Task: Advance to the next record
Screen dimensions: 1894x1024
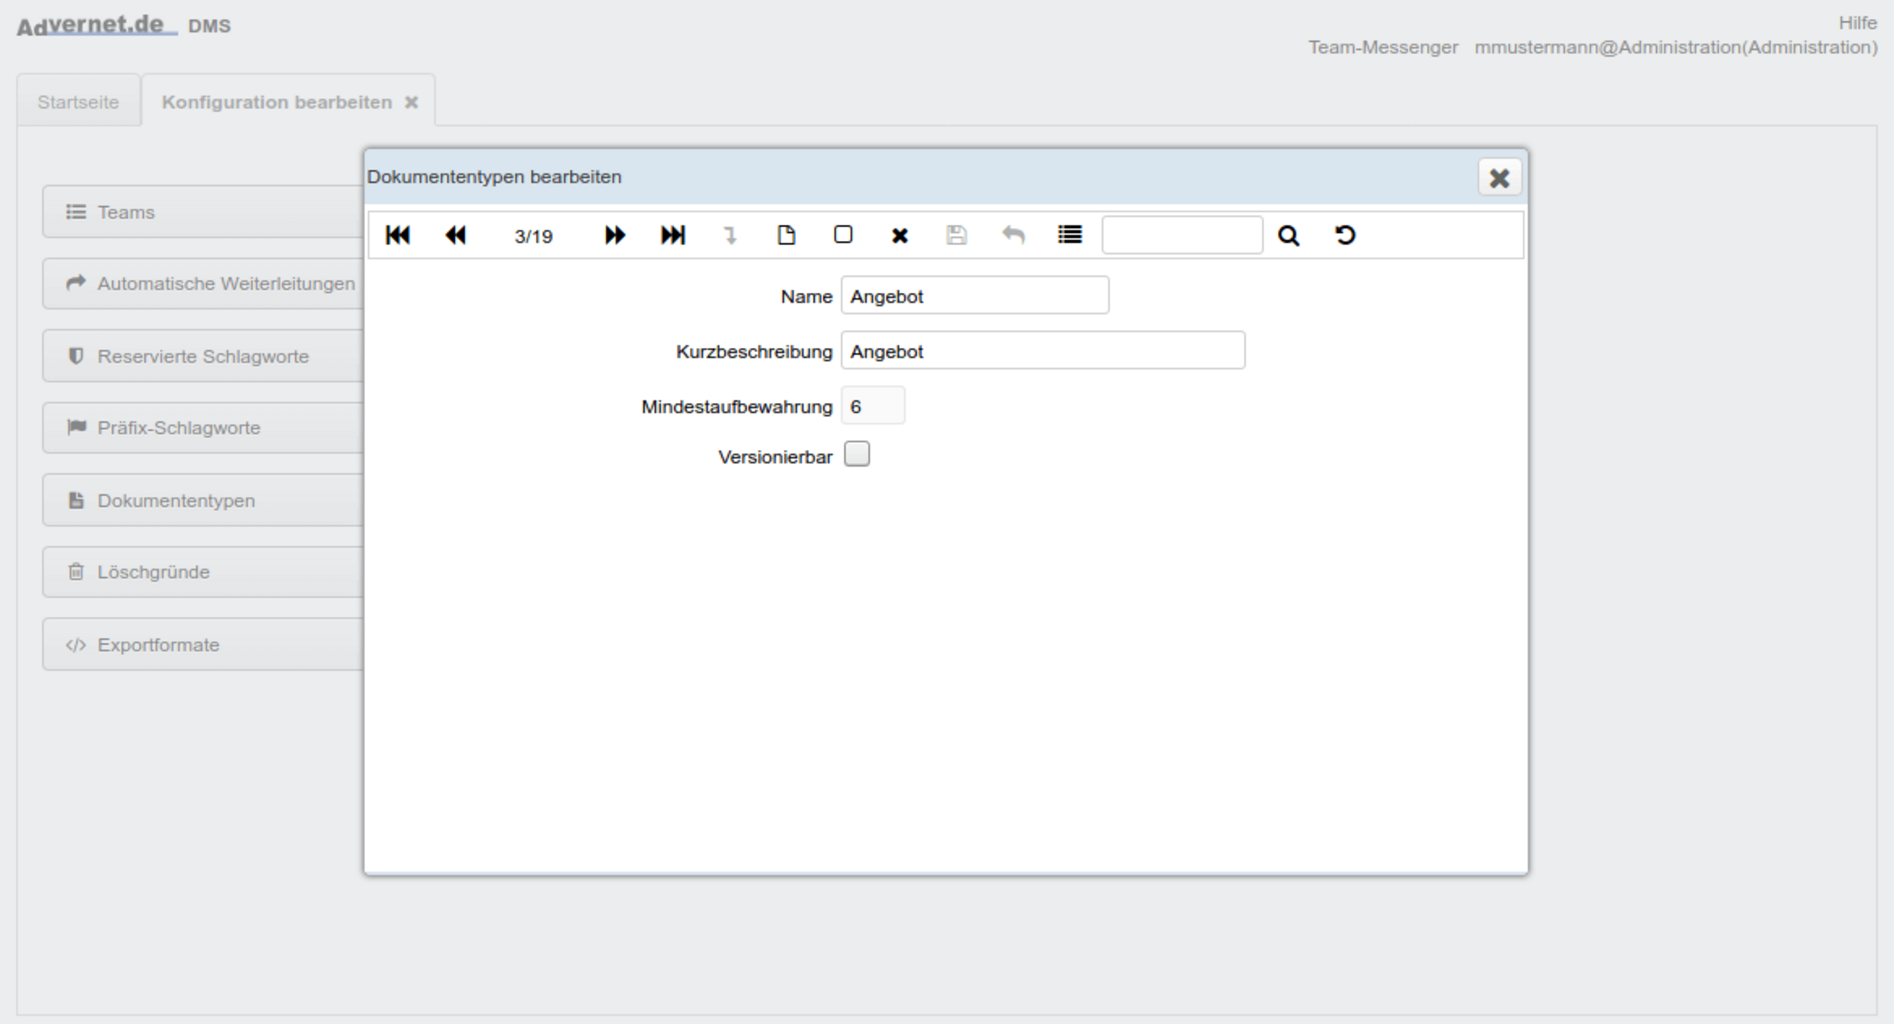Action: (x=614, y=235)
